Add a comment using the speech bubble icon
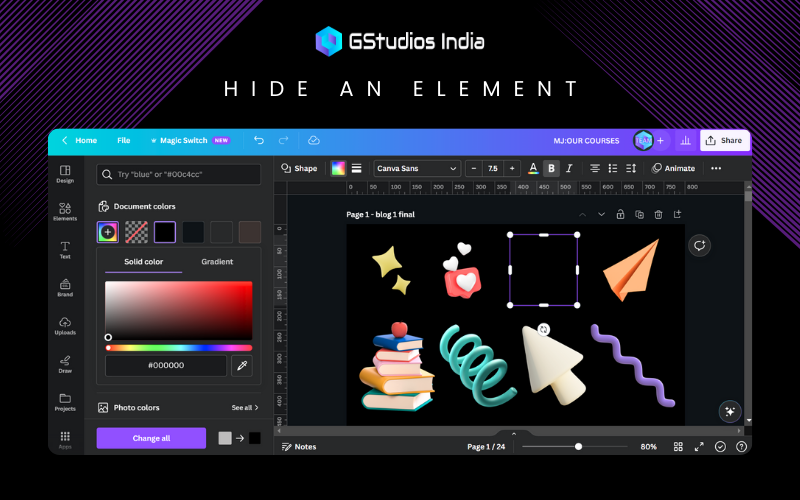800x500 pixels. click(699, 245)
